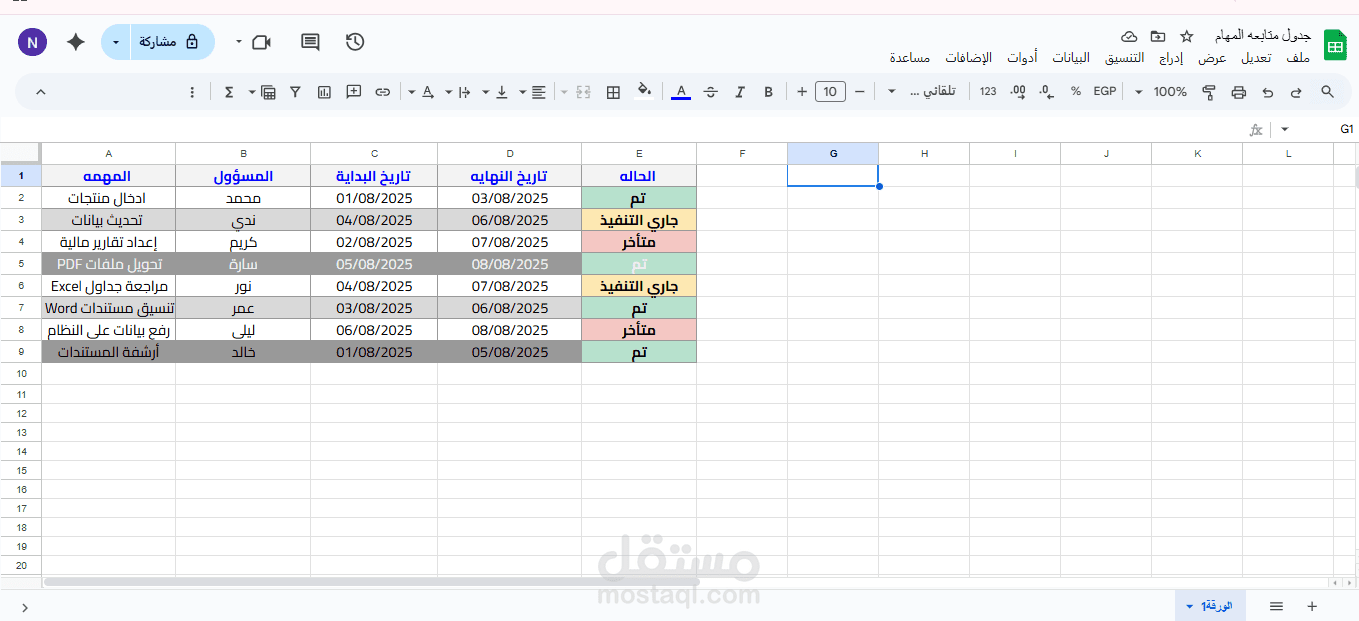Click increase decimal places icon
The width and height of the screenshot is (1359, 621).
(x=1018, y=92)
